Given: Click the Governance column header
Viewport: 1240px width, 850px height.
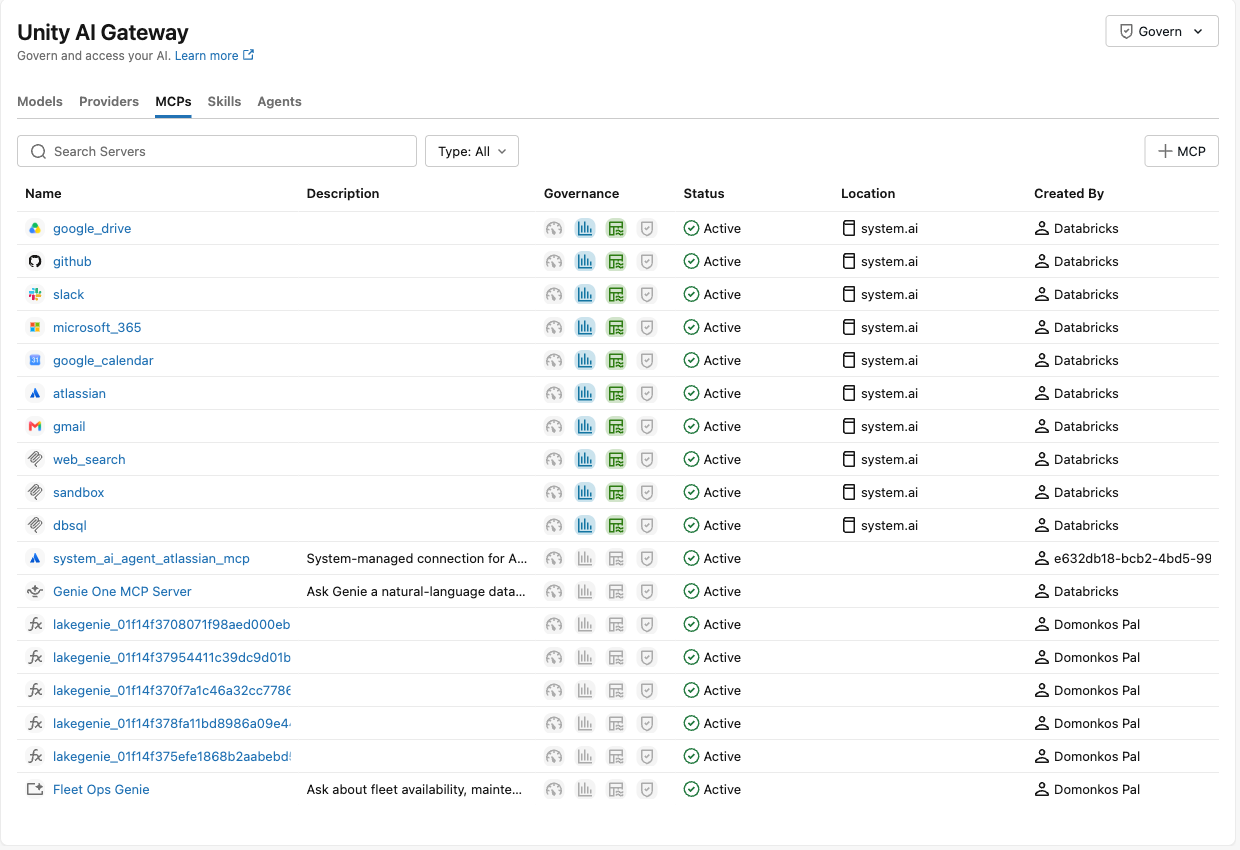Looking at the screenshot, I should click(581, 193).
